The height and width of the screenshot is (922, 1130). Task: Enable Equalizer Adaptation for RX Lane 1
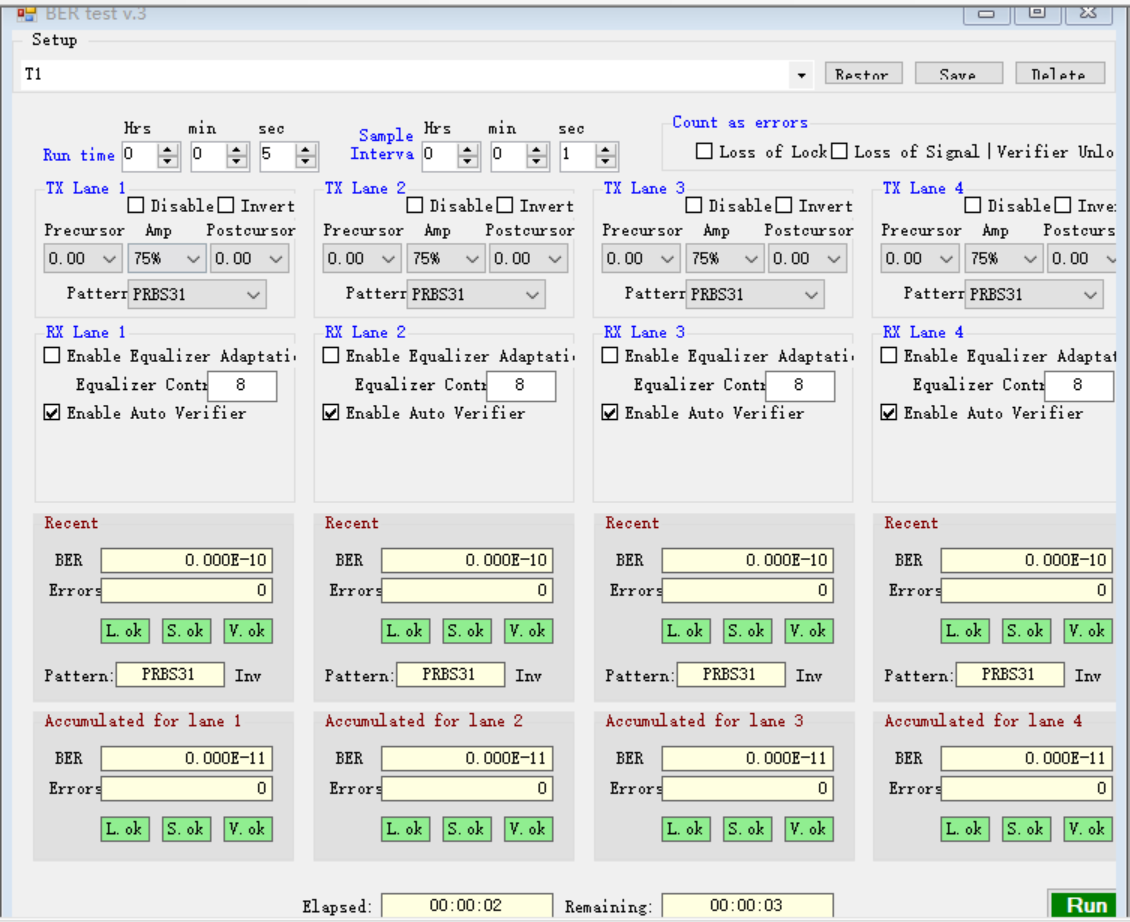(52, 356)
